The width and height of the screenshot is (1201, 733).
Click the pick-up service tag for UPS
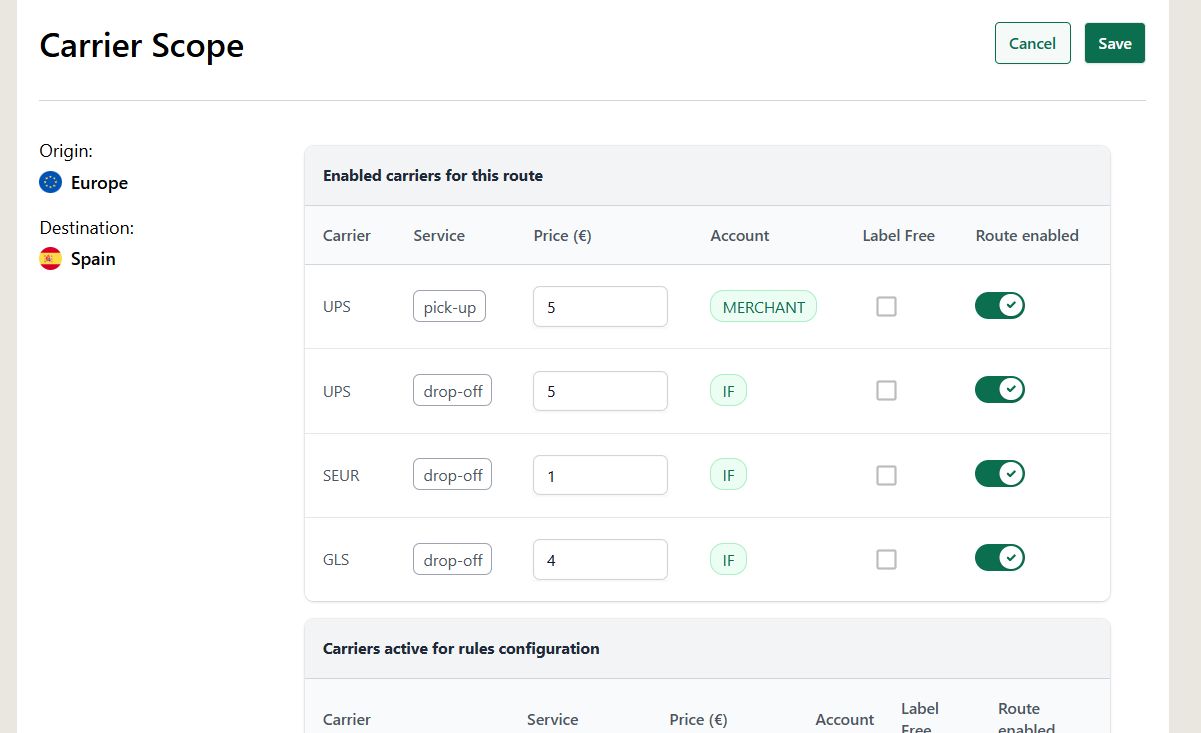pos(449,307)
